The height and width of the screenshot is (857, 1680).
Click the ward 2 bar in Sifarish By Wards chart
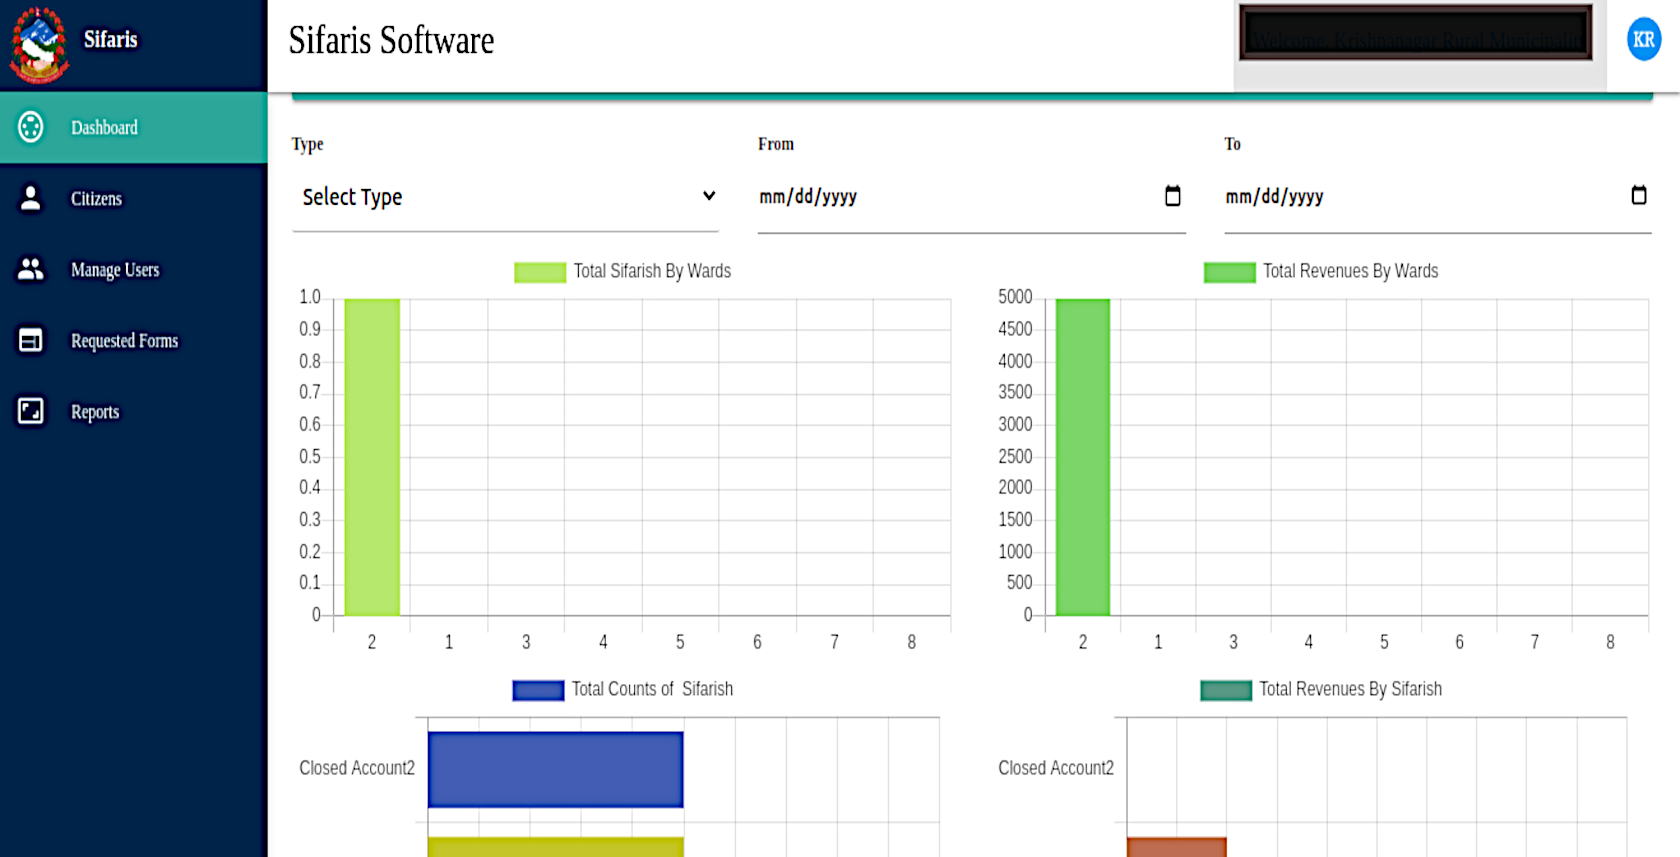[372, 457]
